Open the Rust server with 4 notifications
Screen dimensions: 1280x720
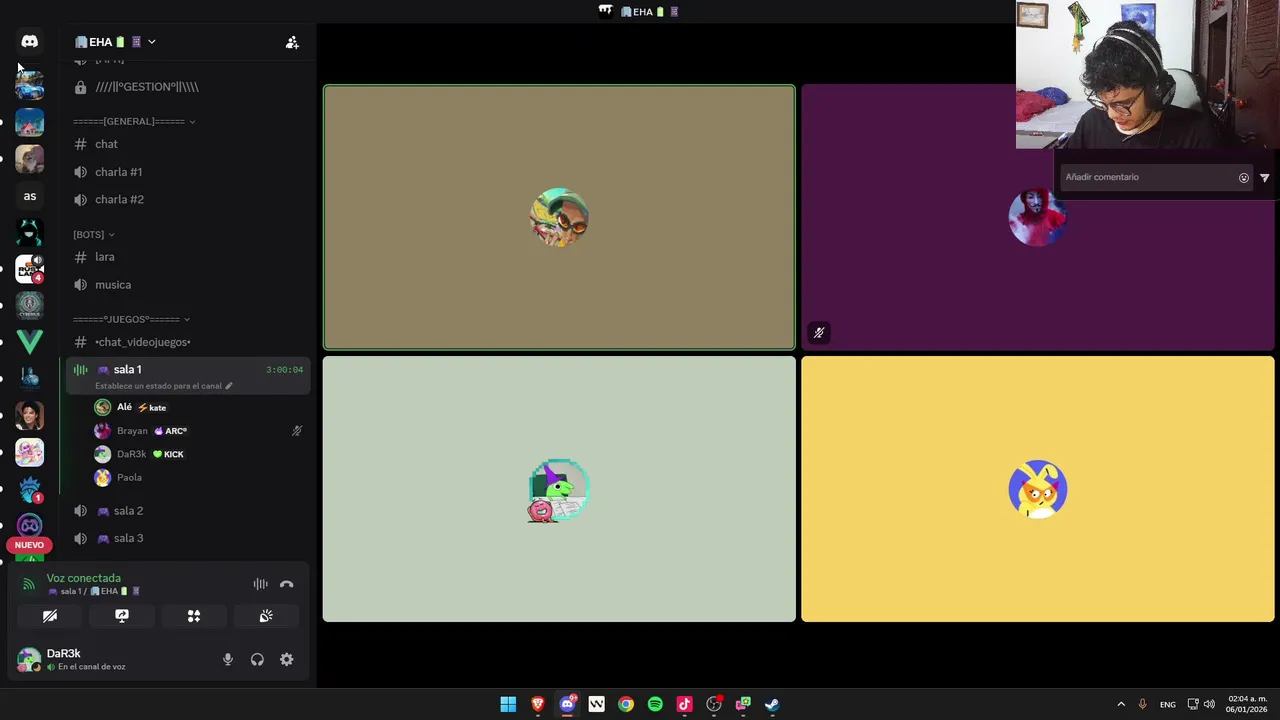point(29,269)
